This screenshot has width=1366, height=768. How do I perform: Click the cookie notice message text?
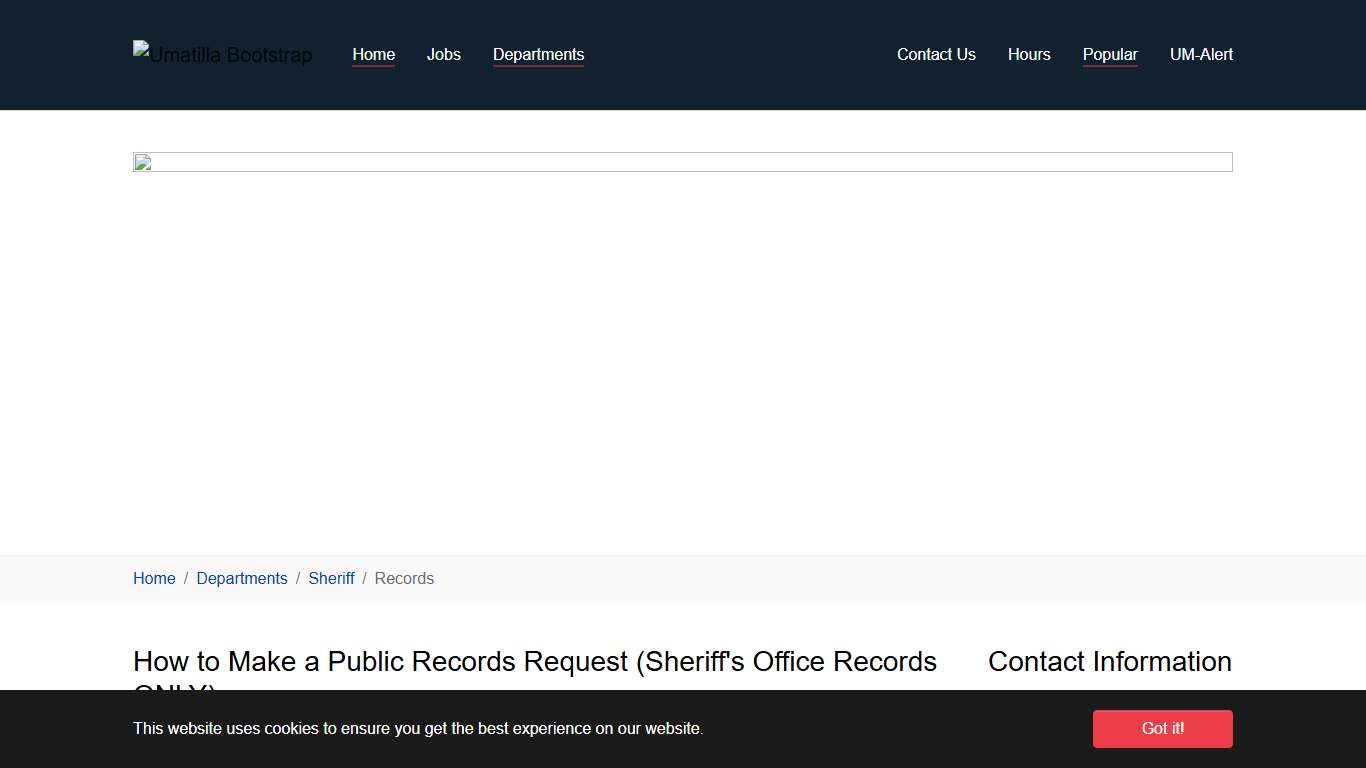[418, 728]
